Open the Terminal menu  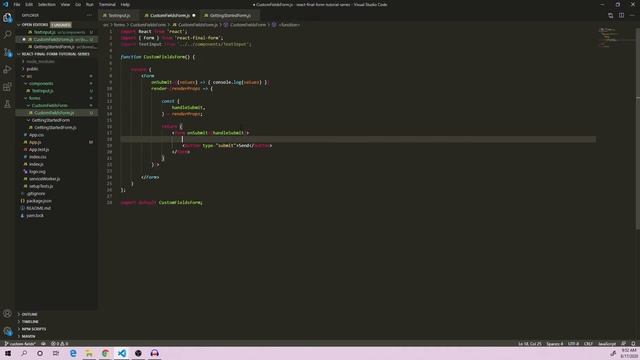107,4
